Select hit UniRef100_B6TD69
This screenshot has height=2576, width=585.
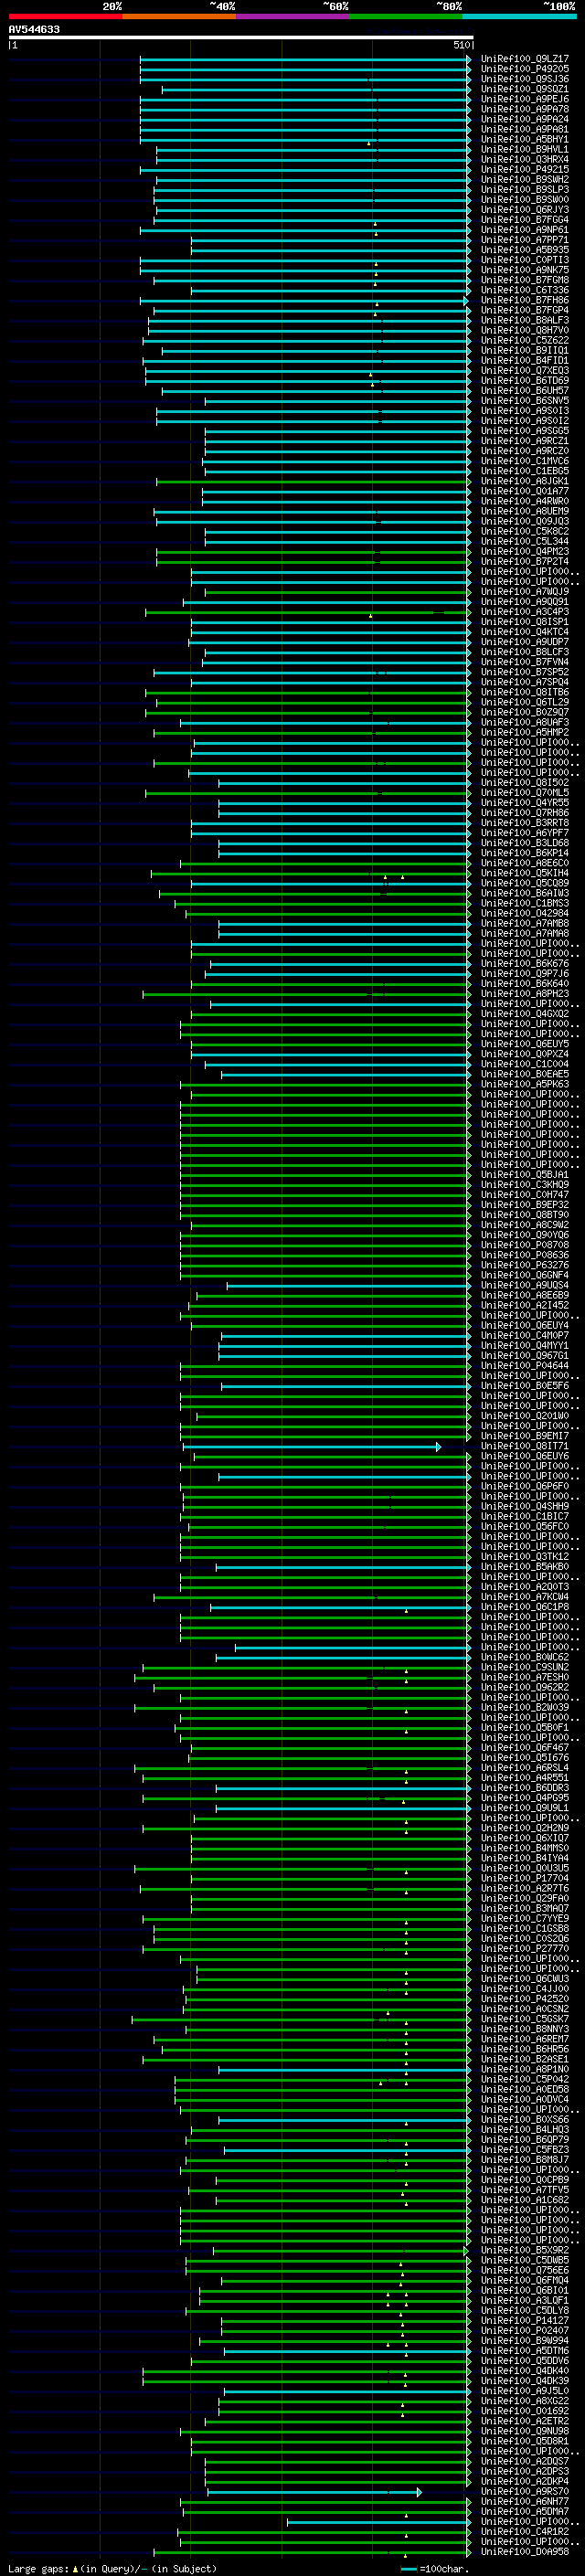pos(525,381)
